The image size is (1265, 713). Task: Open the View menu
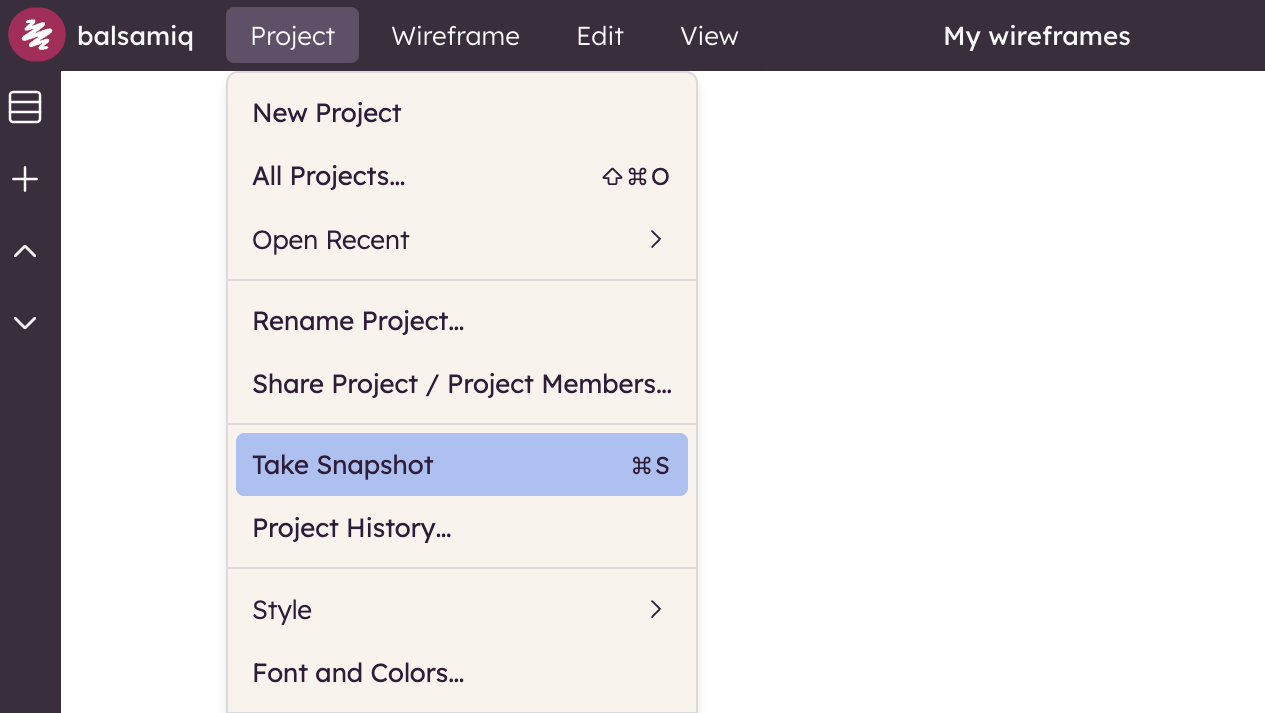tap(709, 36)
